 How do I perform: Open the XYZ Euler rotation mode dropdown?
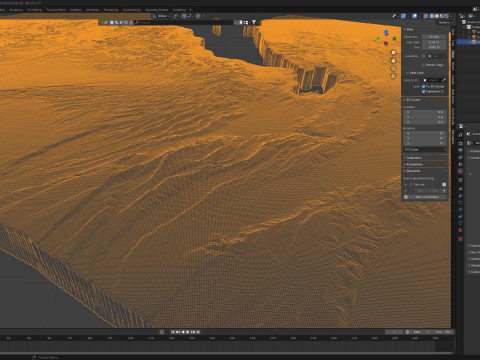(425, 149)
